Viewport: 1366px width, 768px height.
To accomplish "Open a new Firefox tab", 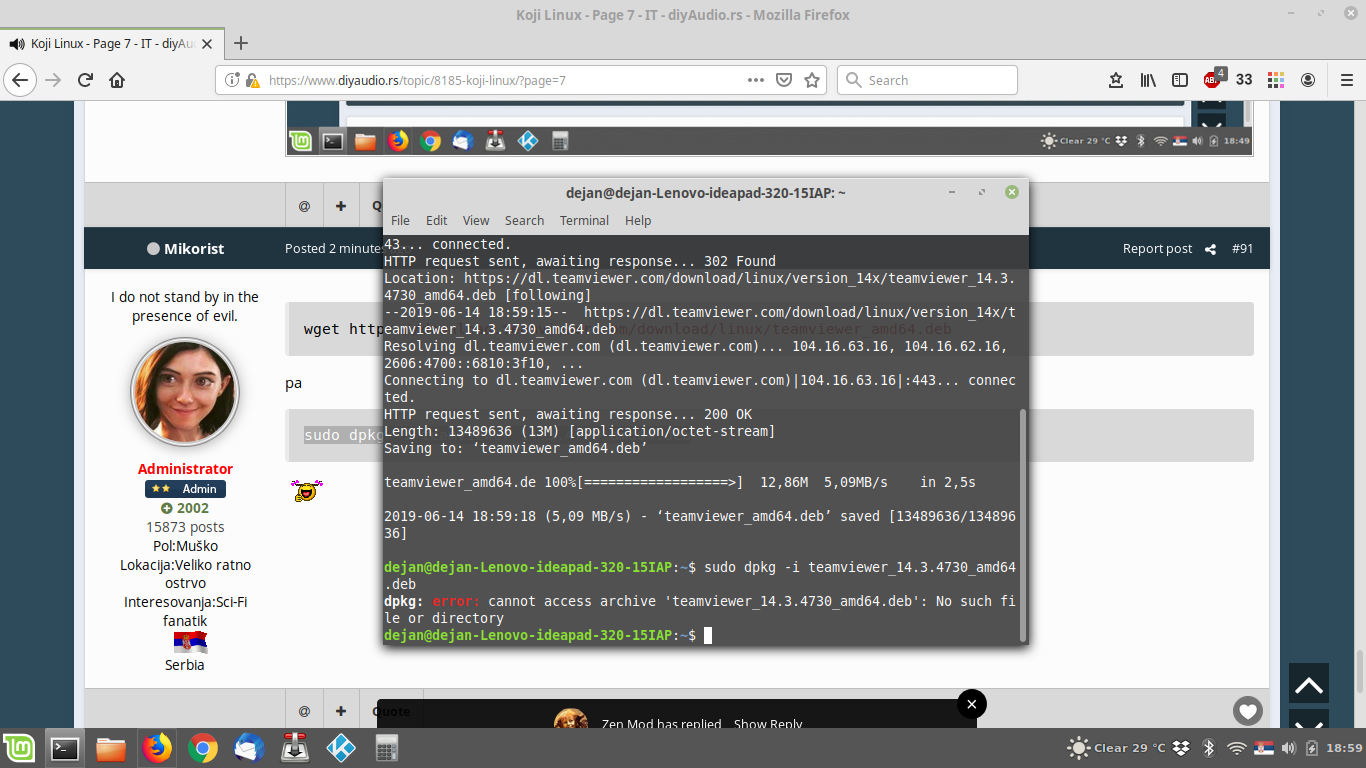I will tap(240, 43).
